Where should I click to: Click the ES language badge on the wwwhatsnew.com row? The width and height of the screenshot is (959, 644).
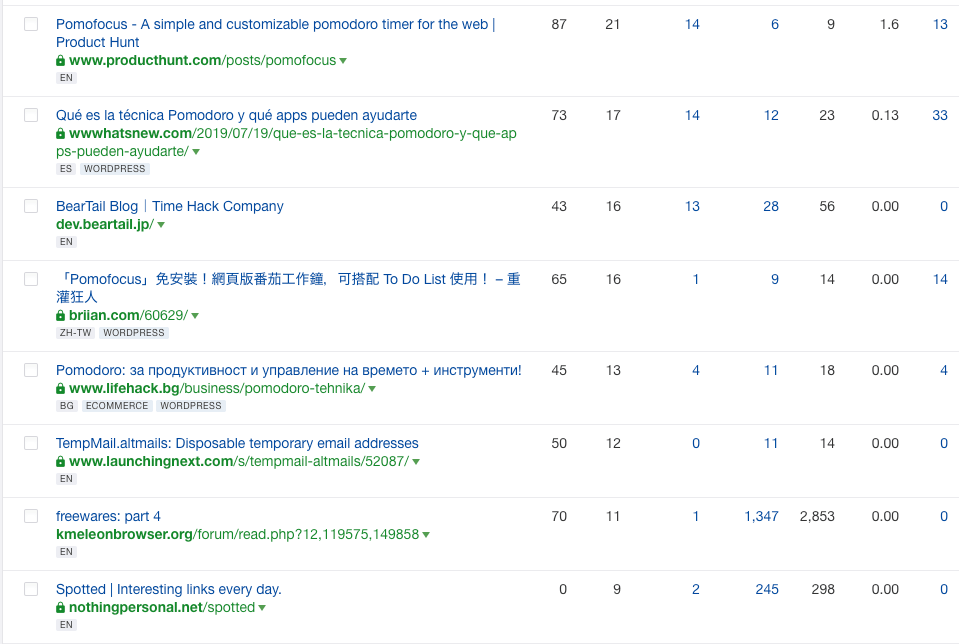[66, 168]
